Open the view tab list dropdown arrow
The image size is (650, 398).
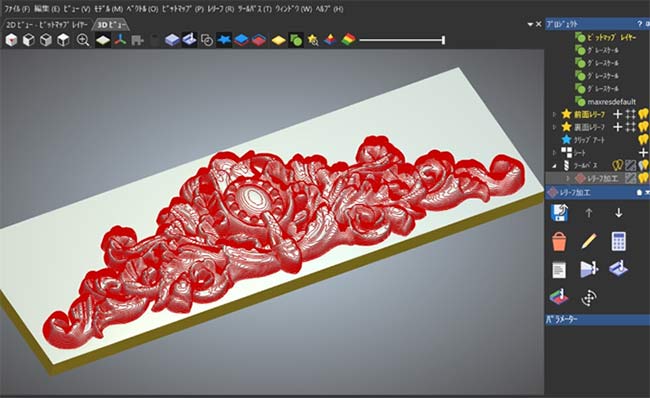pyautogui.click(x=530, y=24)
